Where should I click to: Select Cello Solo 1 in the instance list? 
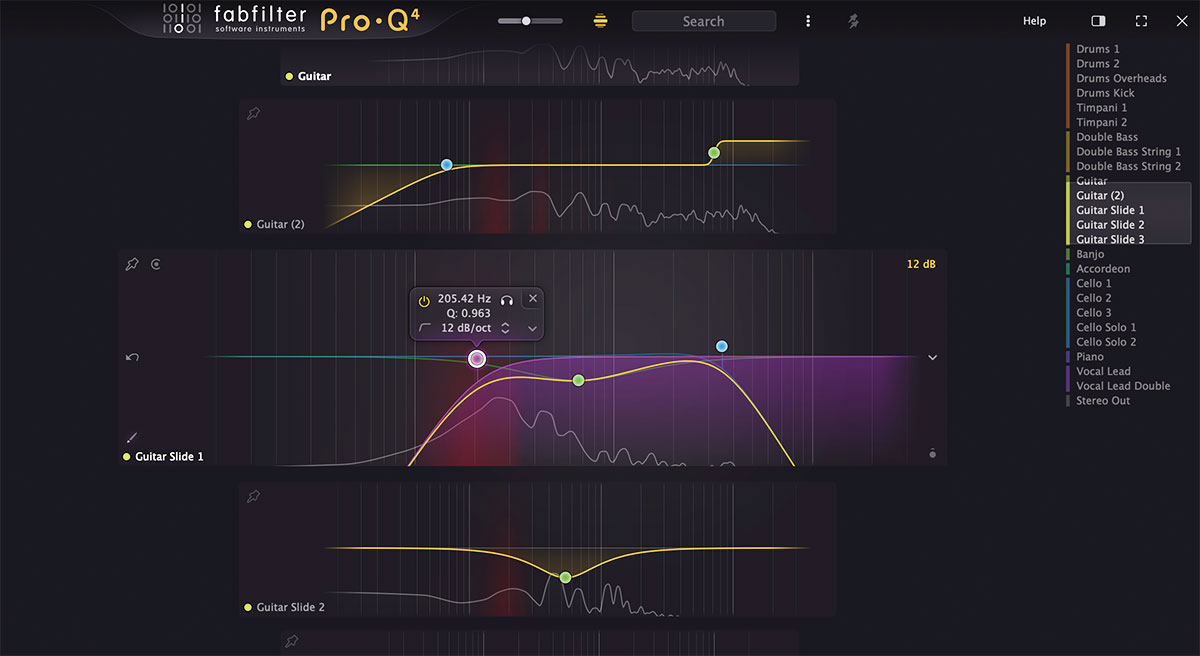[1106, 327]
